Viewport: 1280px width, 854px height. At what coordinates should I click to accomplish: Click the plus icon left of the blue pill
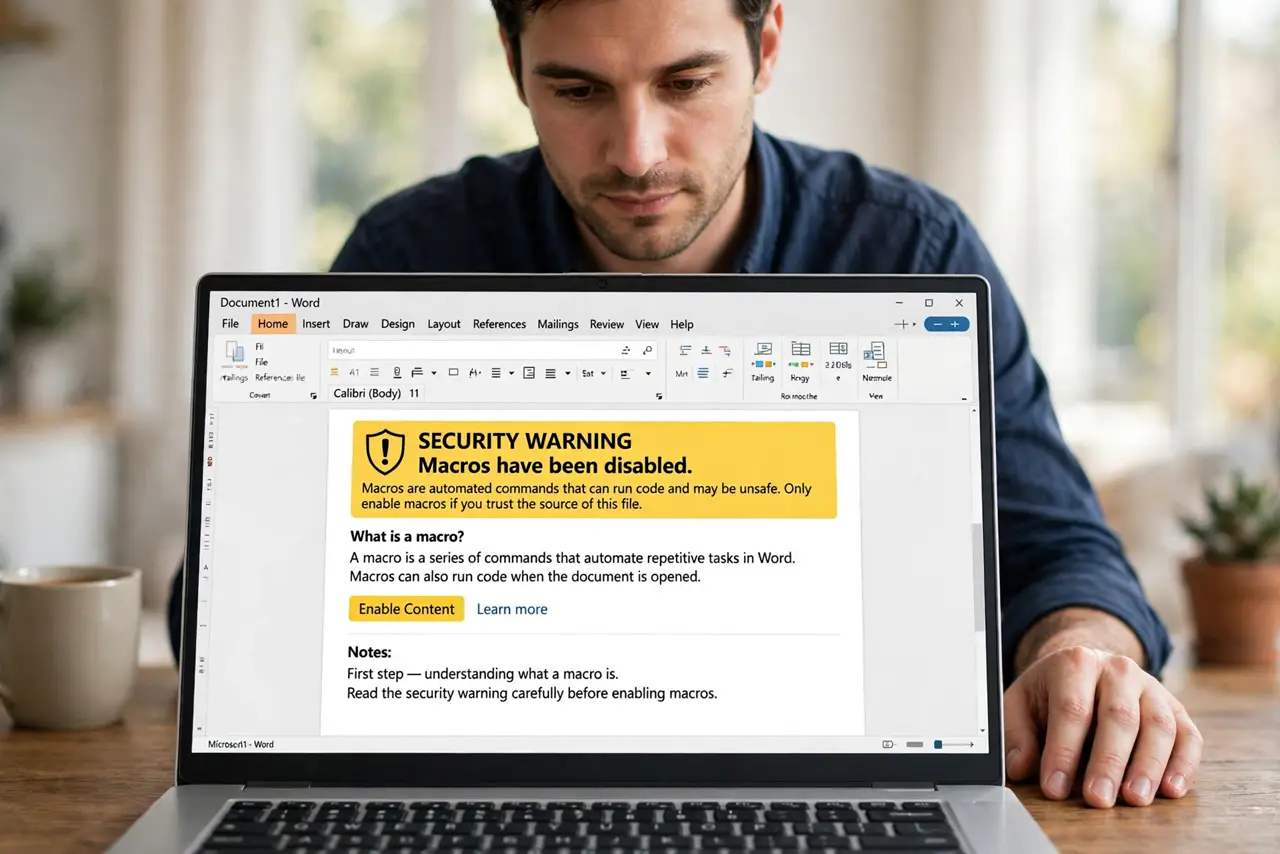[x=901, y=324]
